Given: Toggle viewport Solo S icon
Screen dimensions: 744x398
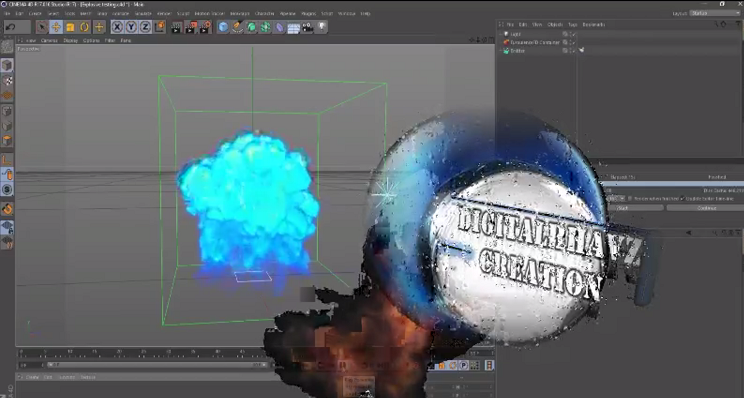Looking at the screenshot, I should pyautogui.click(x=7, y=190).
